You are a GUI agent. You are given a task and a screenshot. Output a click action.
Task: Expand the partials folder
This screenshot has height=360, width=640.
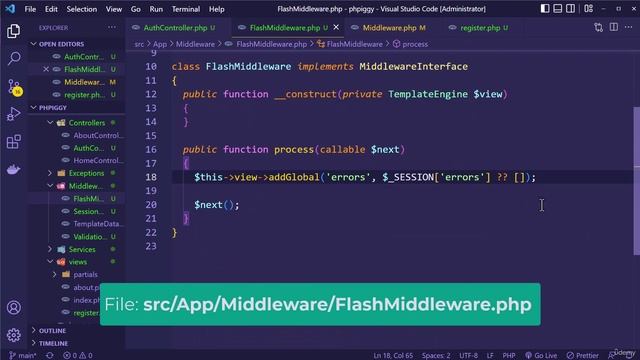85,275
